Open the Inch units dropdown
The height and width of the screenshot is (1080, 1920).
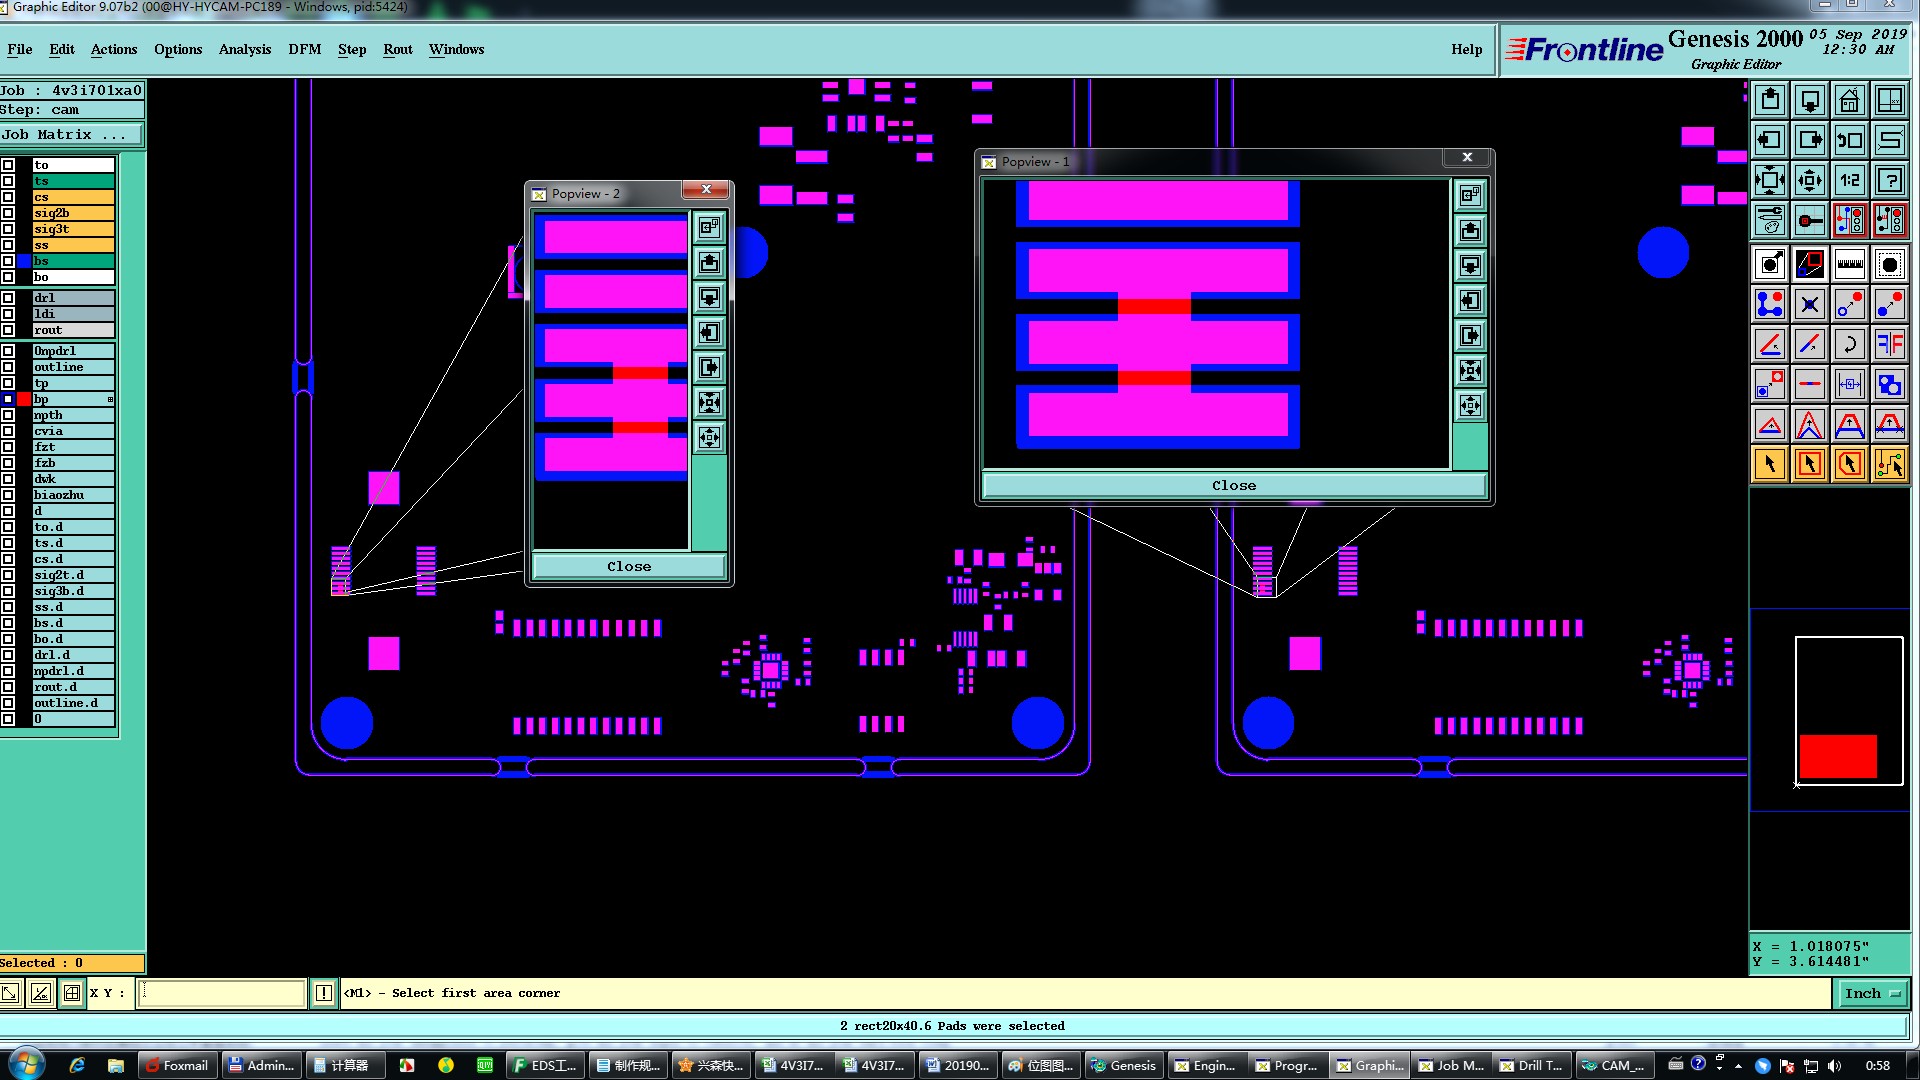click(x=1872, y=993)
